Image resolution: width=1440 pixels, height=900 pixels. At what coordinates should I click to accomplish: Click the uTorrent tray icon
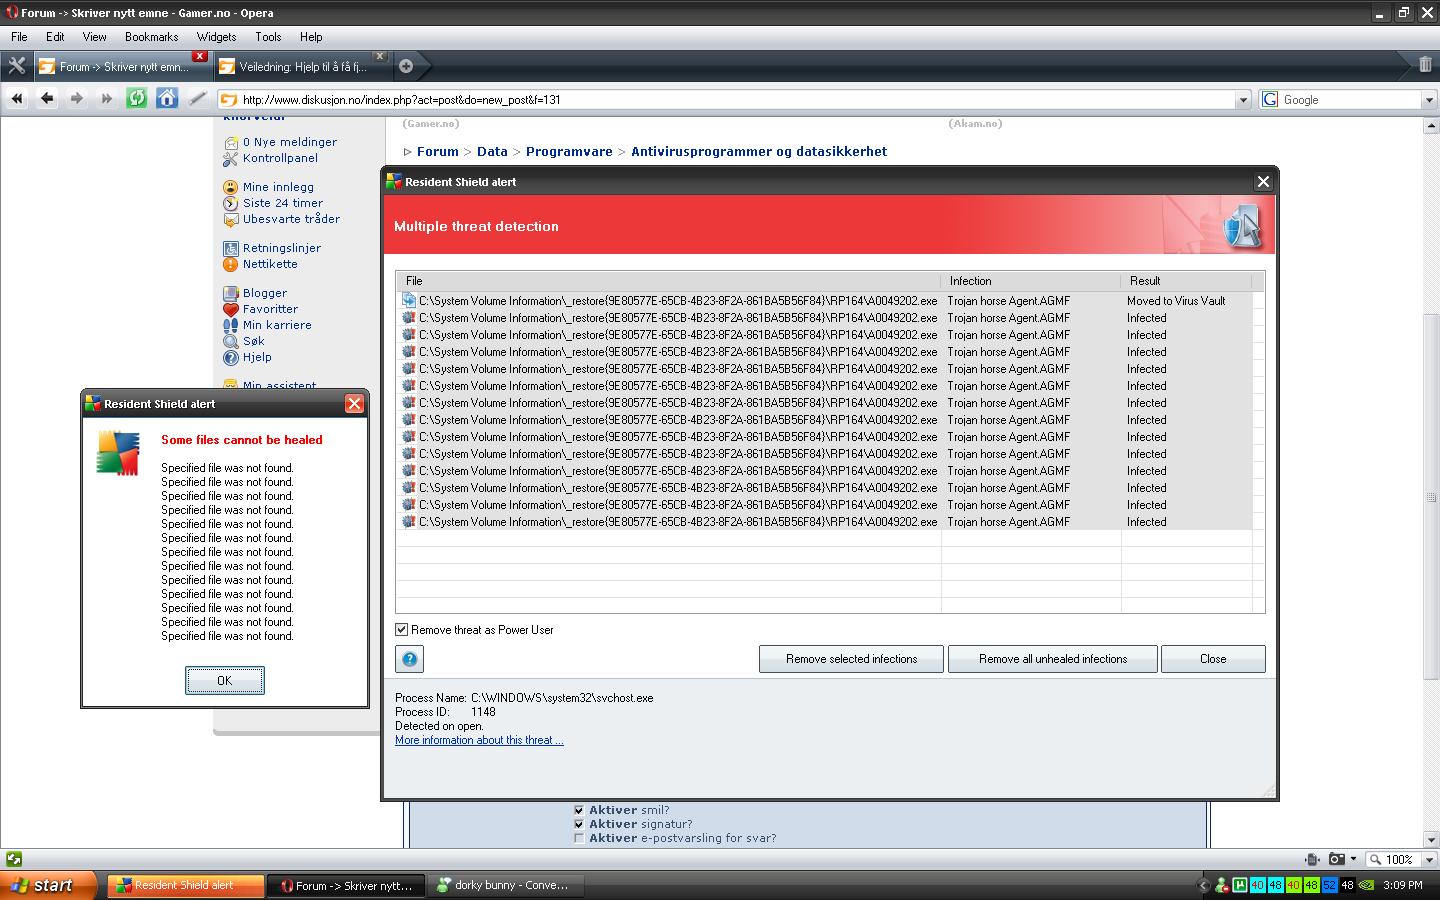coord(1240,885)
